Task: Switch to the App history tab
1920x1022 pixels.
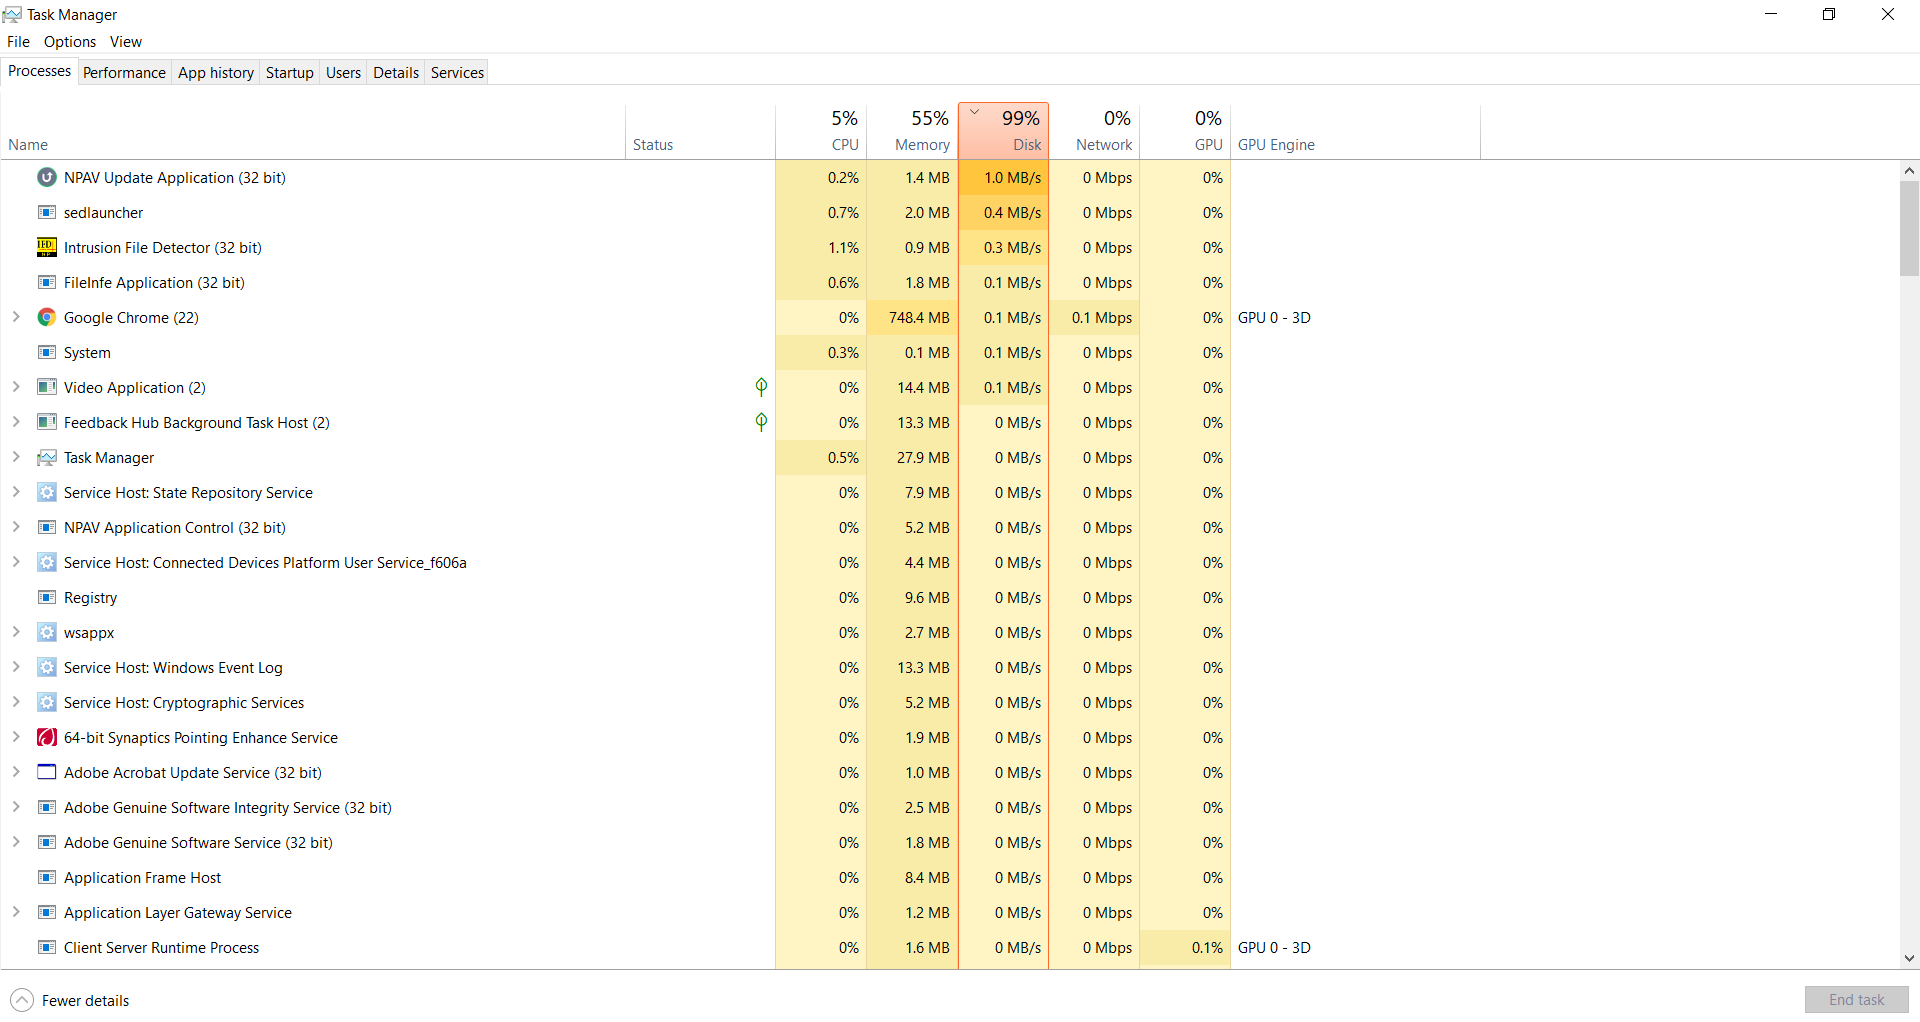Action: (x=216, y=72)
